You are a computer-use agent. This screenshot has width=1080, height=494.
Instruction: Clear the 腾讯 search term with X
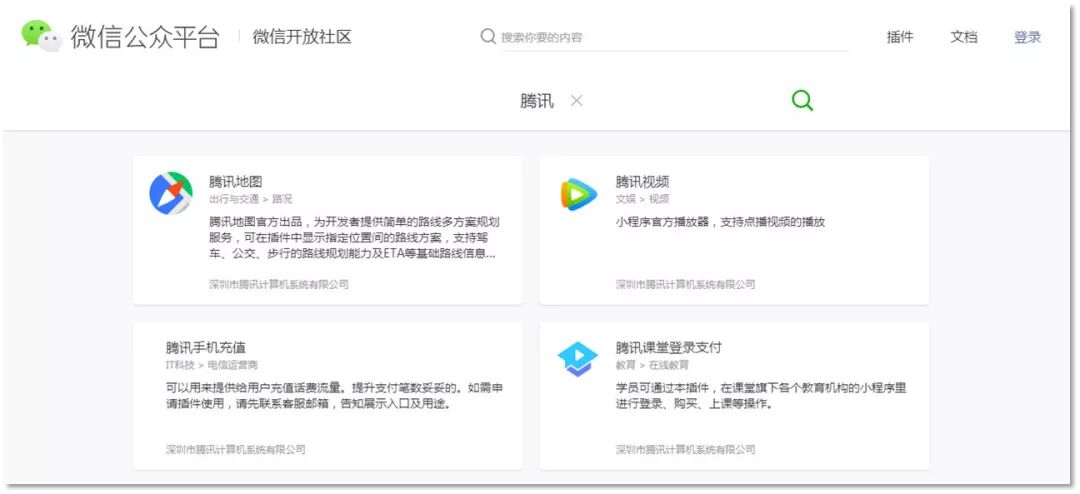click(577, 101)
